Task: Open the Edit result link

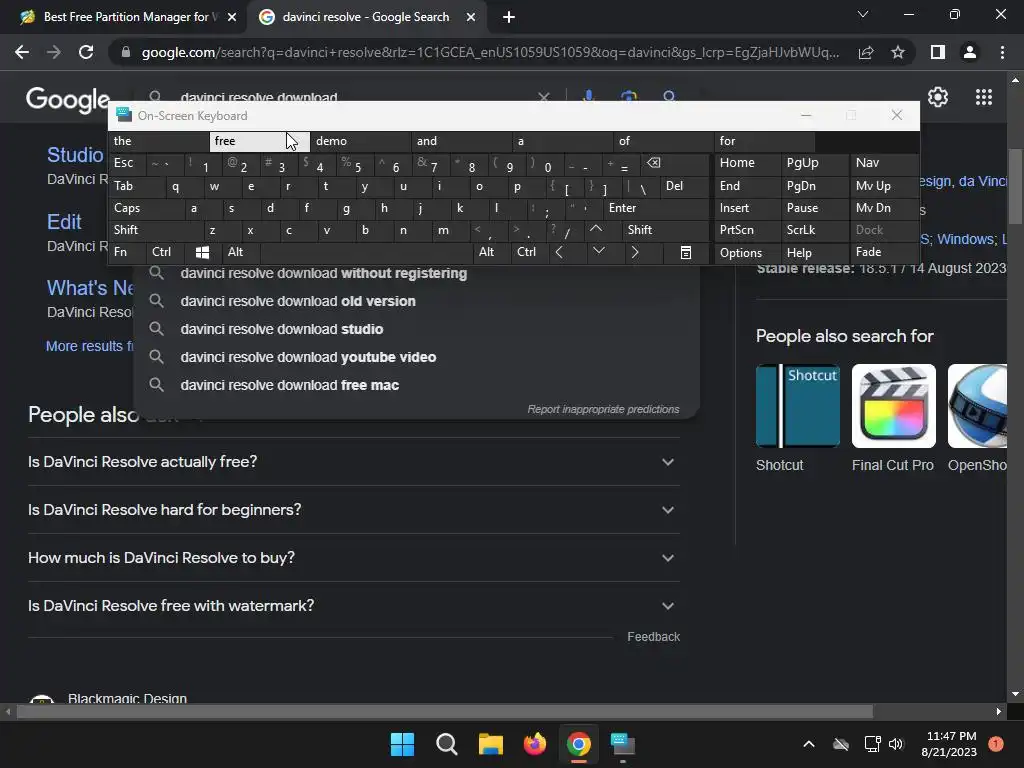Action: pos(64,222)
